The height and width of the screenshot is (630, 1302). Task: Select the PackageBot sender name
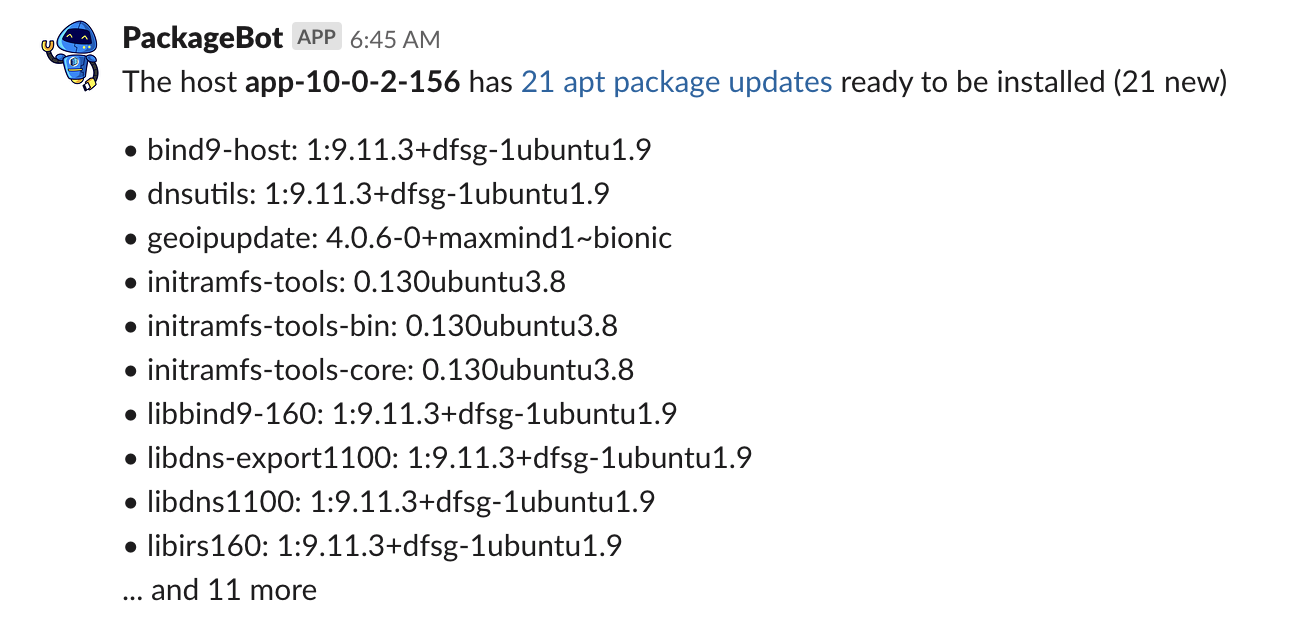(201, 37)
